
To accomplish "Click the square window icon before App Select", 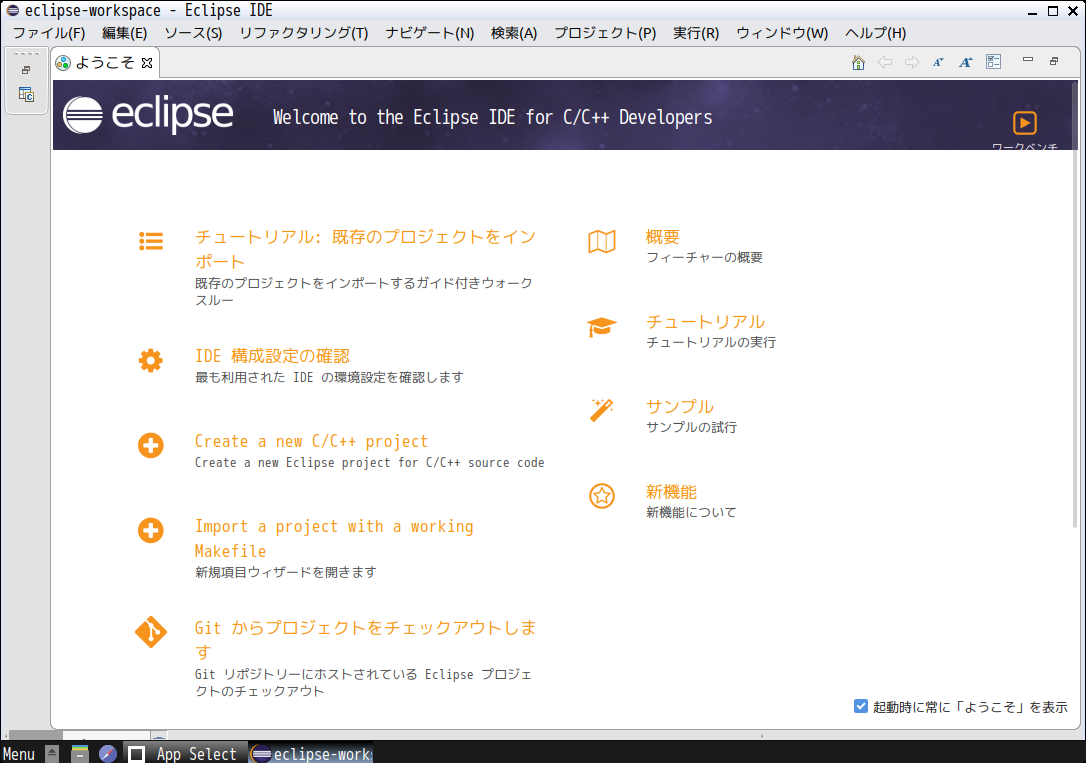I will click(136, 753).
